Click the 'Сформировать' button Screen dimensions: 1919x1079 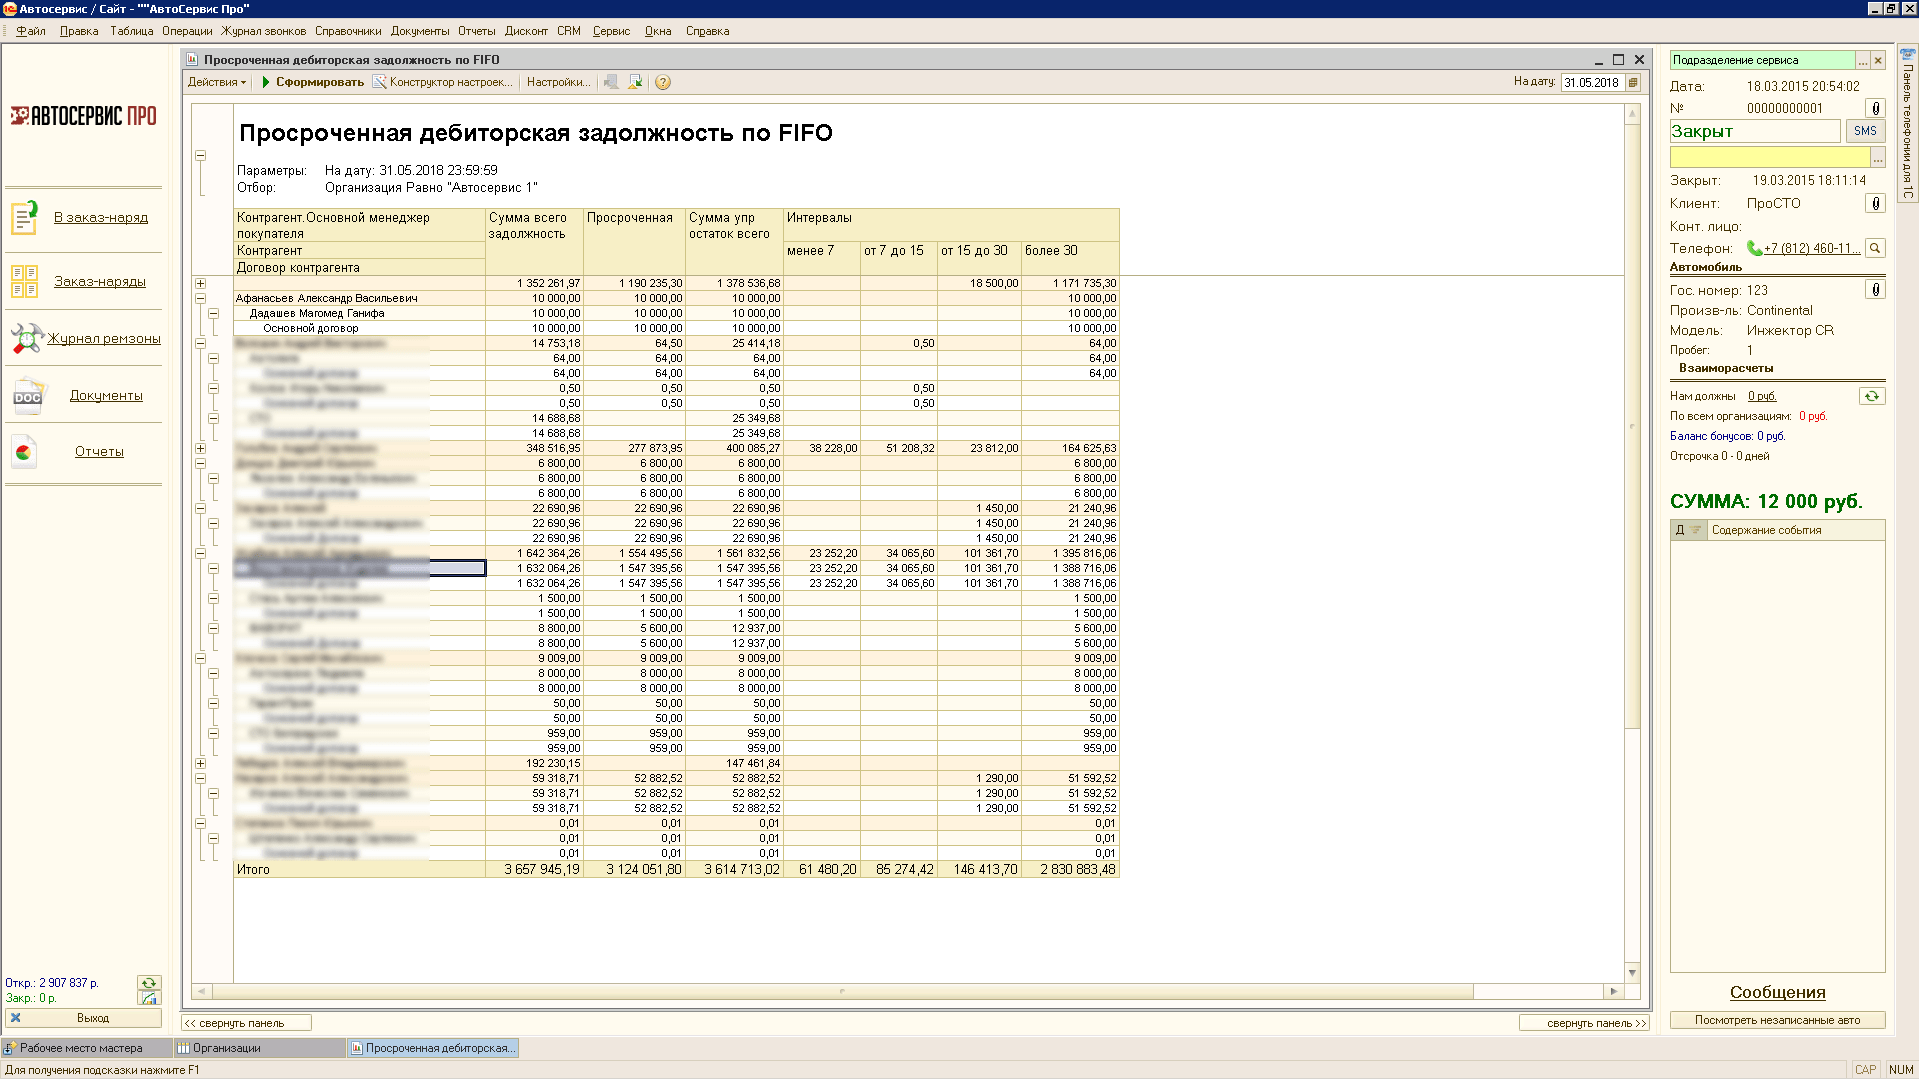pos(311,83)
